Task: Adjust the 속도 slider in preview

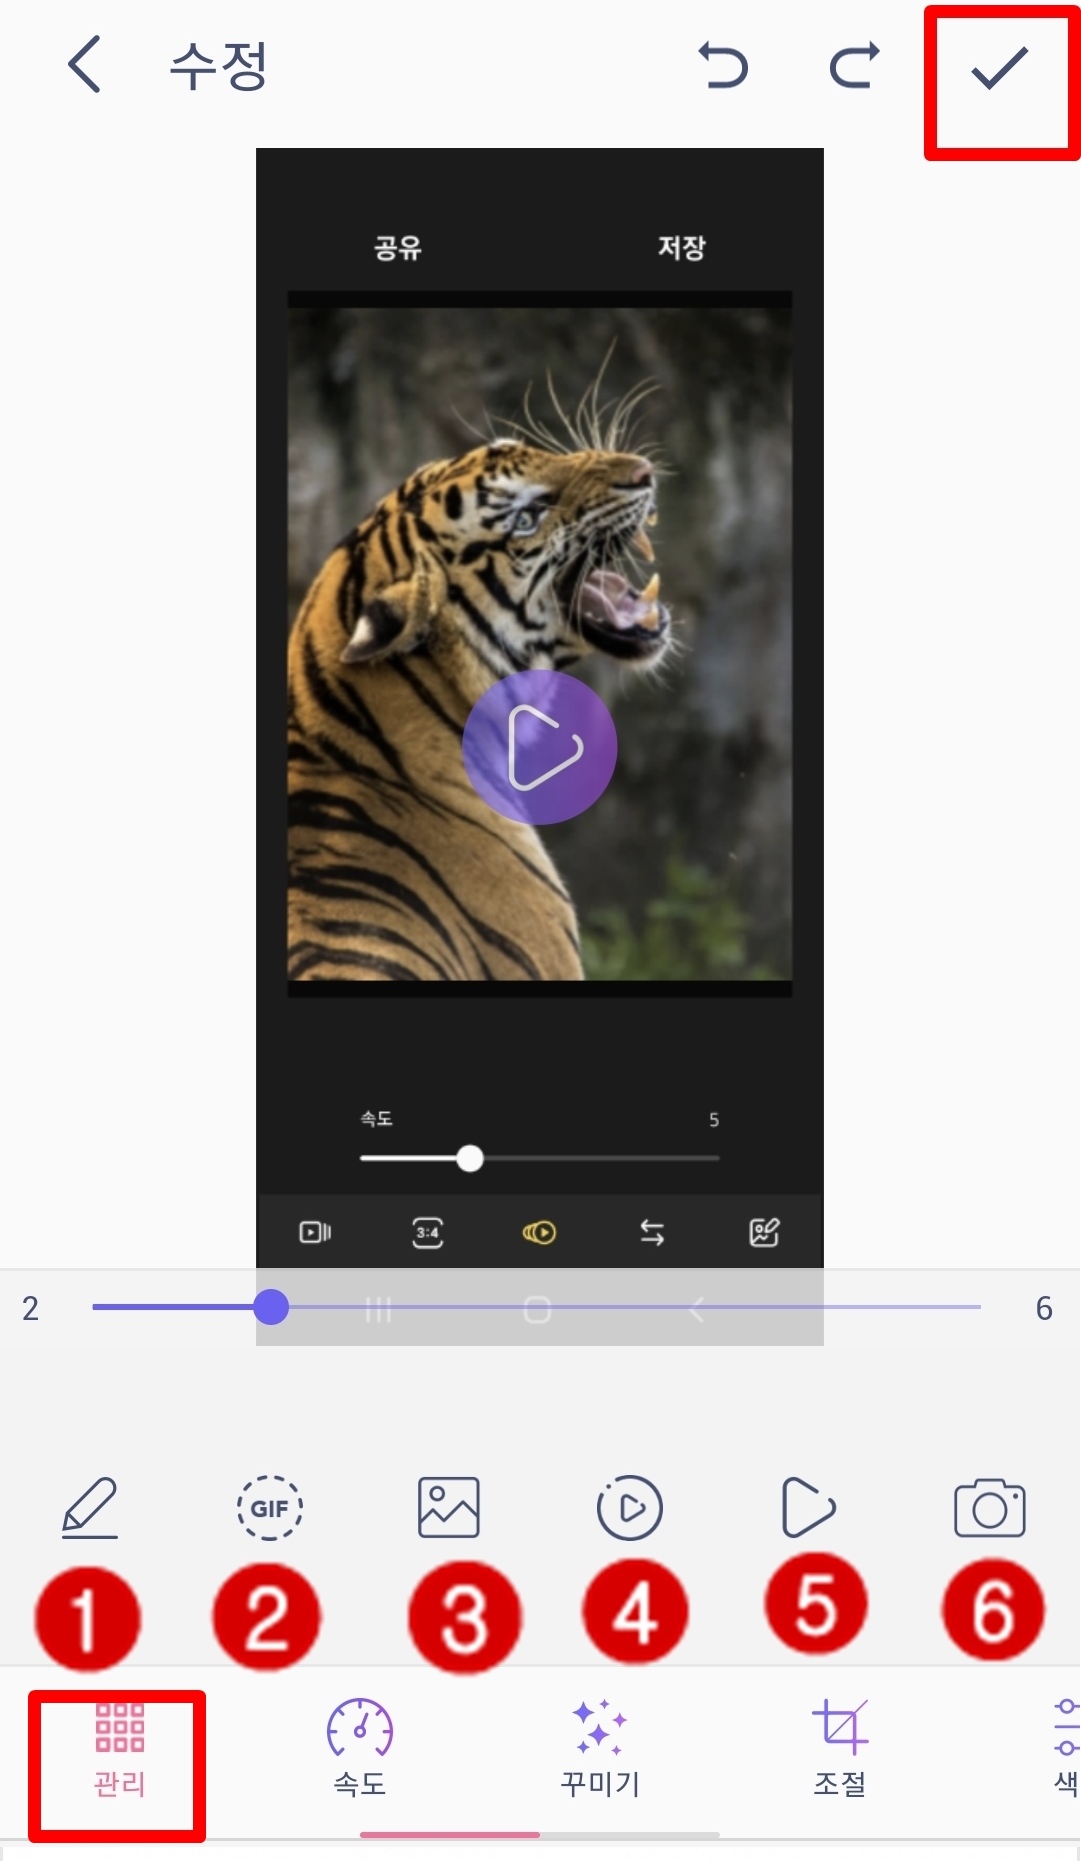Action: pyautogui.click(x=470, y=1159)
